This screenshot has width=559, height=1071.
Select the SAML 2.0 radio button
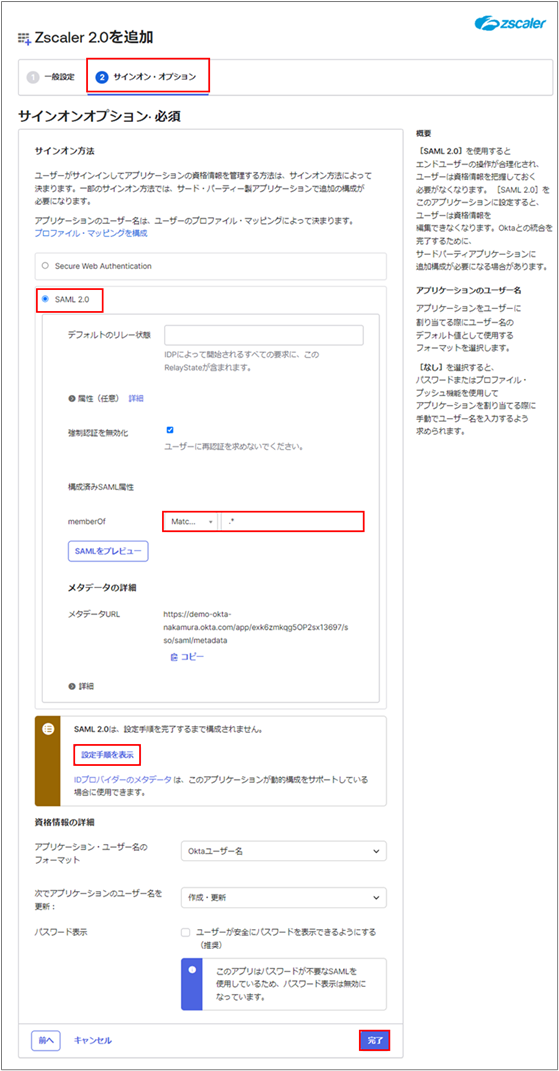pyautogui.click(x=46, y=299)
